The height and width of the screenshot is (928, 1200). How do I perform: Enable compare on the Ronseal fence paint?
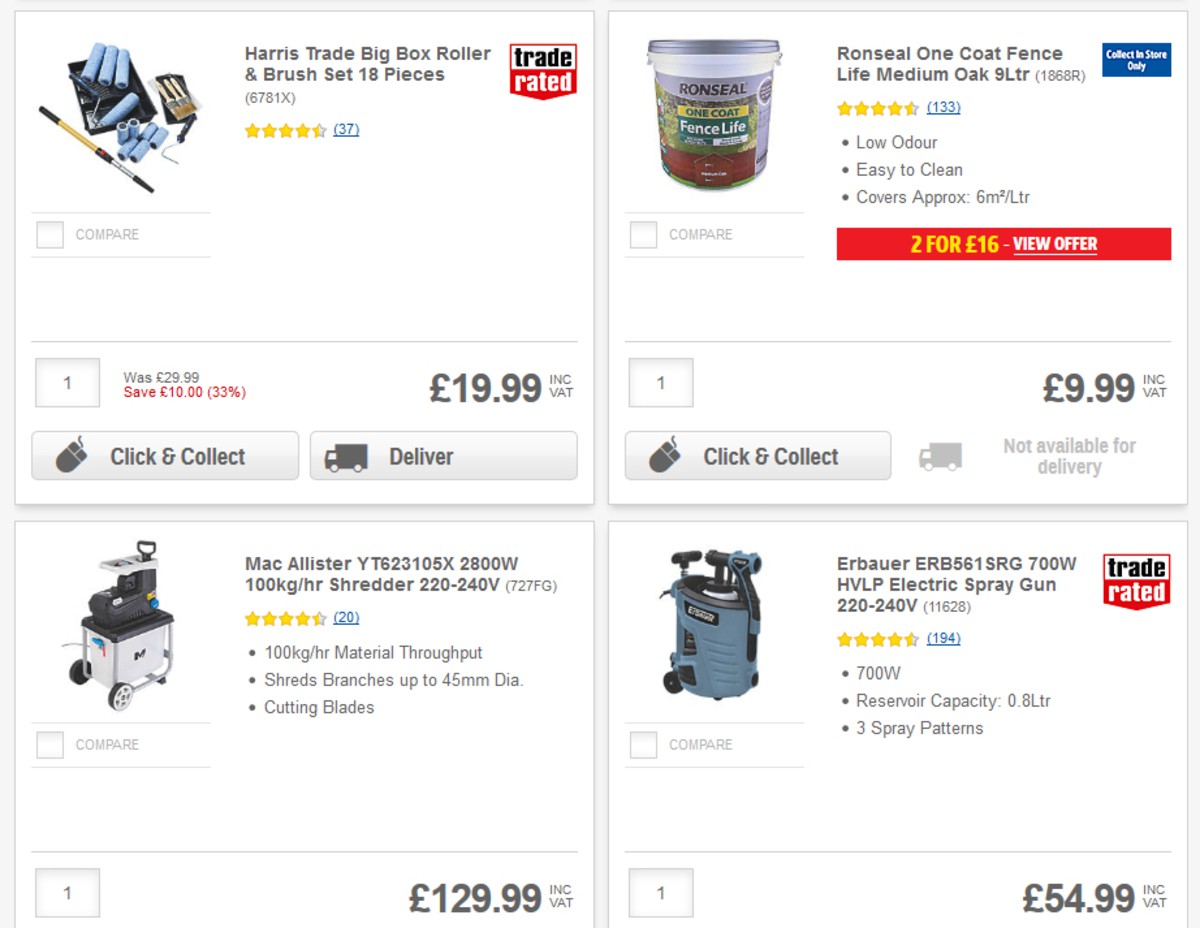point(642,234)
